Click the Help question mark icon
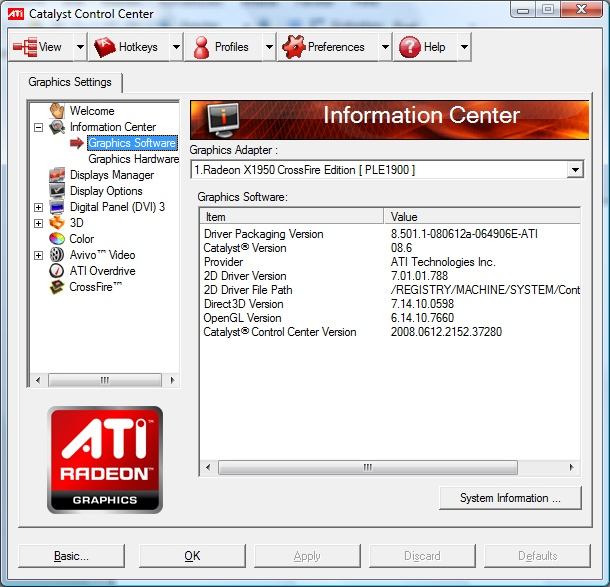This screenshot has width=610, height=587. 410,47
